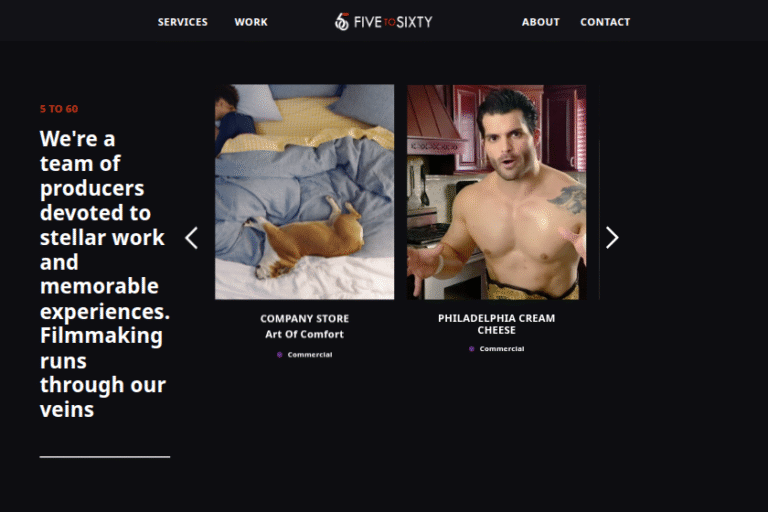Select the Commercial tag under Philadelphia Cream Cheese
Viewport: 768px width, 512px height.
pos(502,349)
